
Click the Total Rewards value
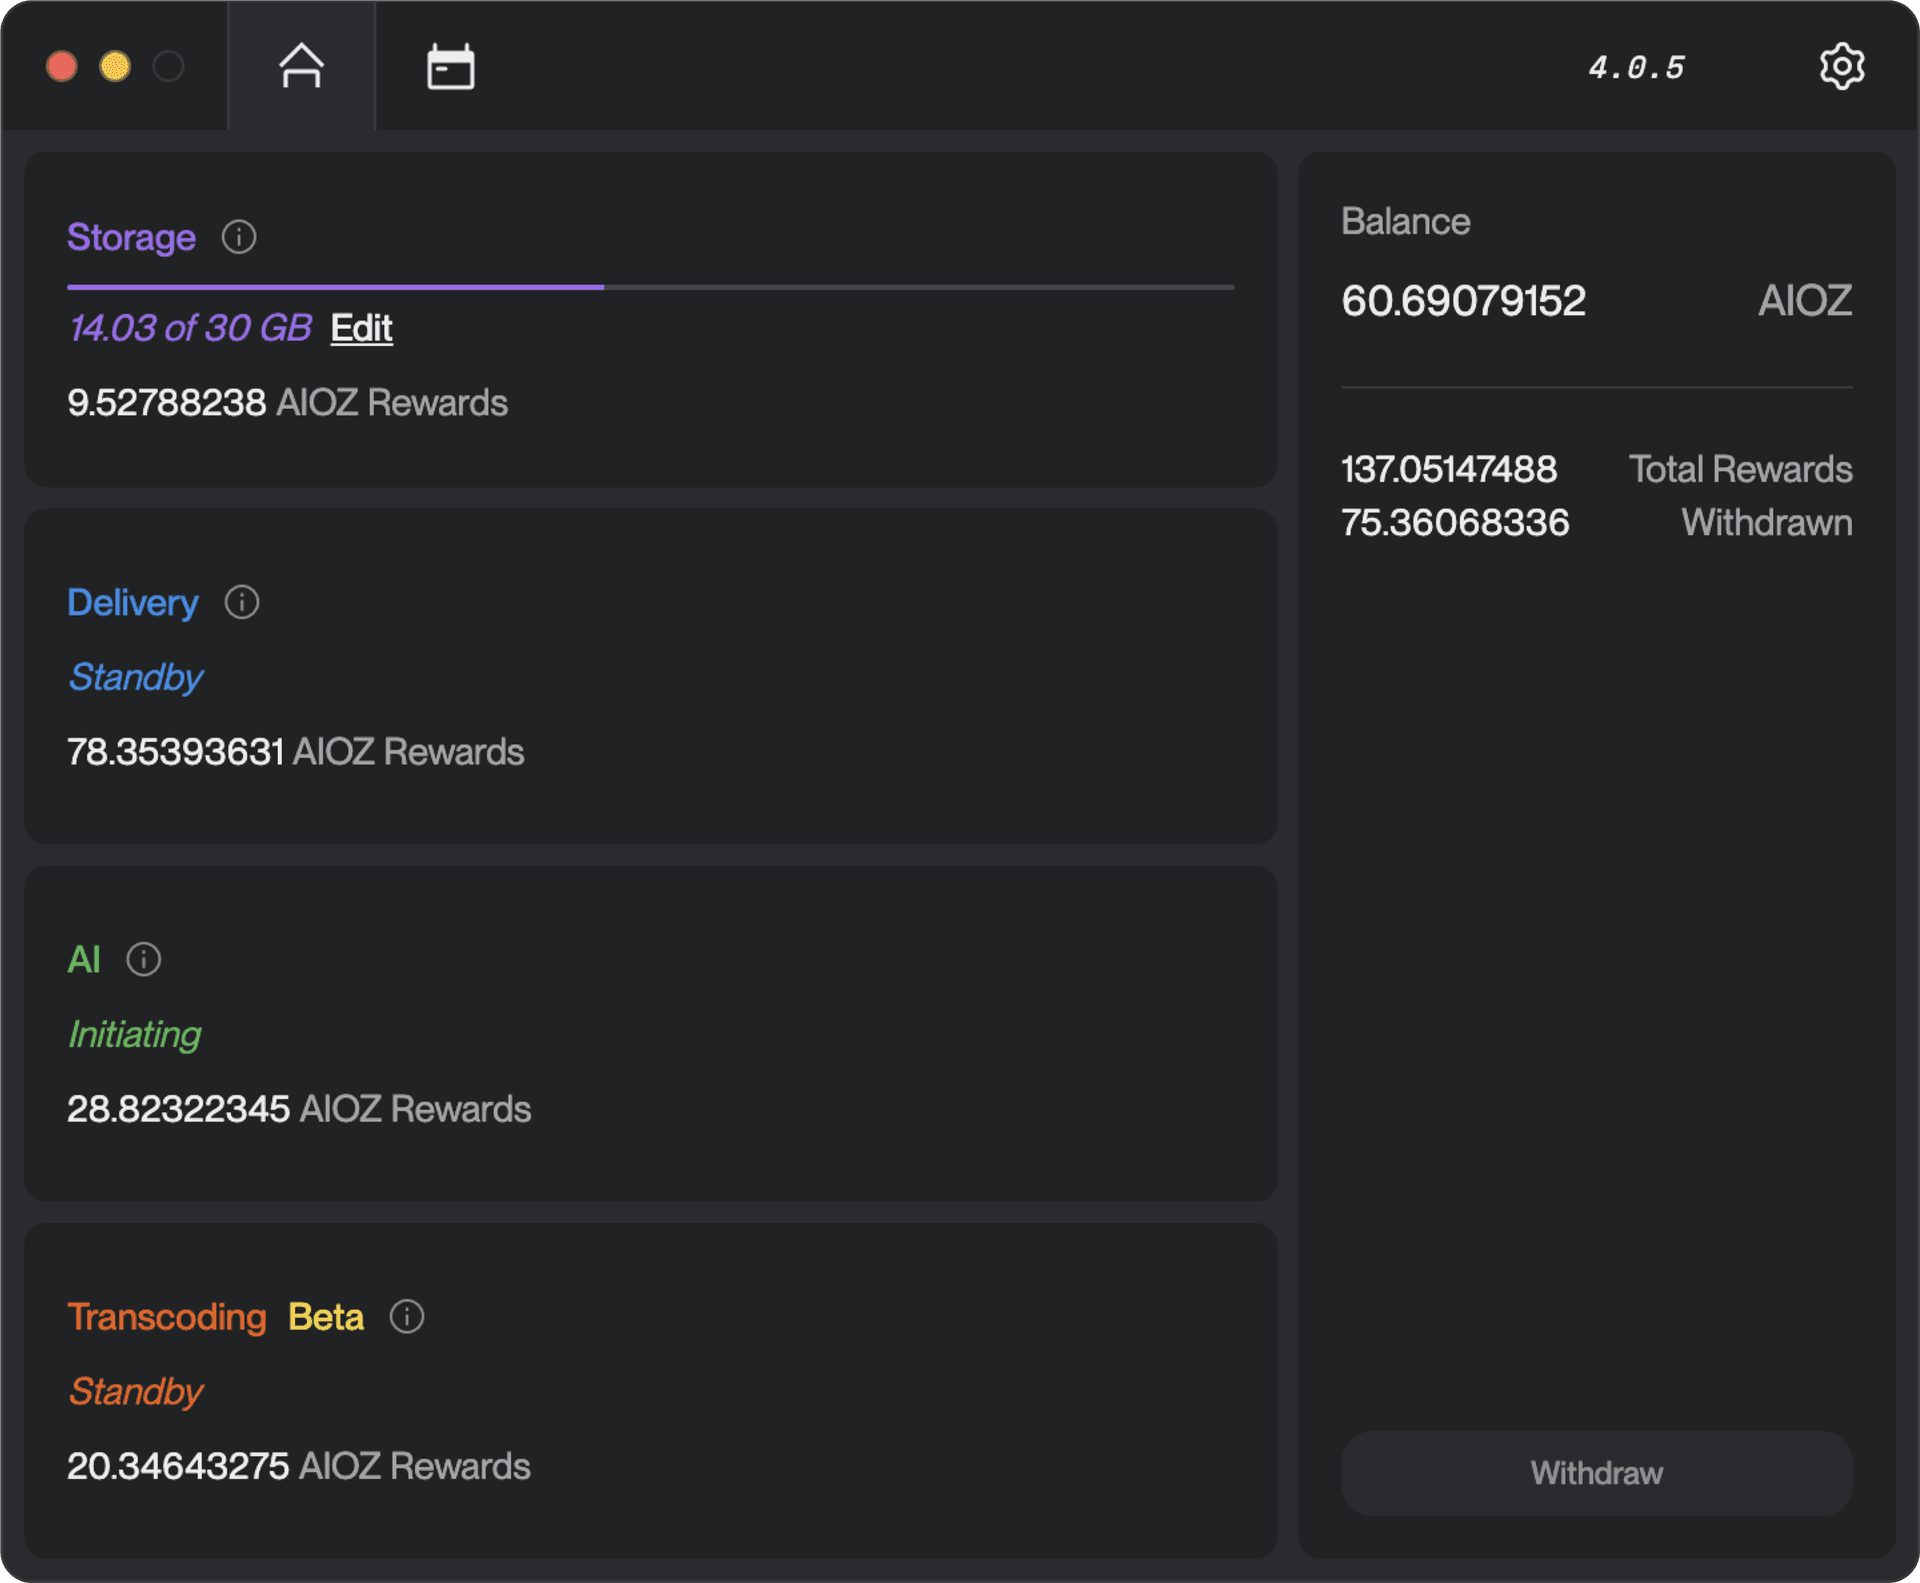1449,469
